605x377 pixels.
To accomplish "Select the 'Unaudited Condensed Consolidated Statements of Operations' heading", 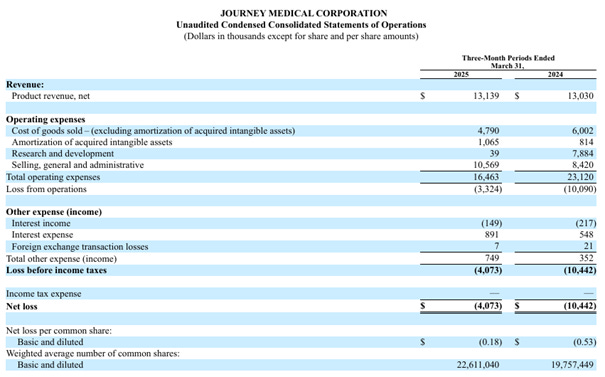I will tap(301, 25).
